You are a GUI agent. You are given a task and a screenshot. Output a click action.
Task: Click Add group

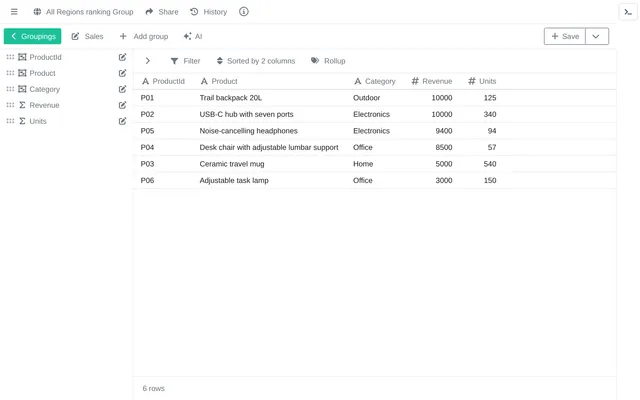[x=144, y=36]
